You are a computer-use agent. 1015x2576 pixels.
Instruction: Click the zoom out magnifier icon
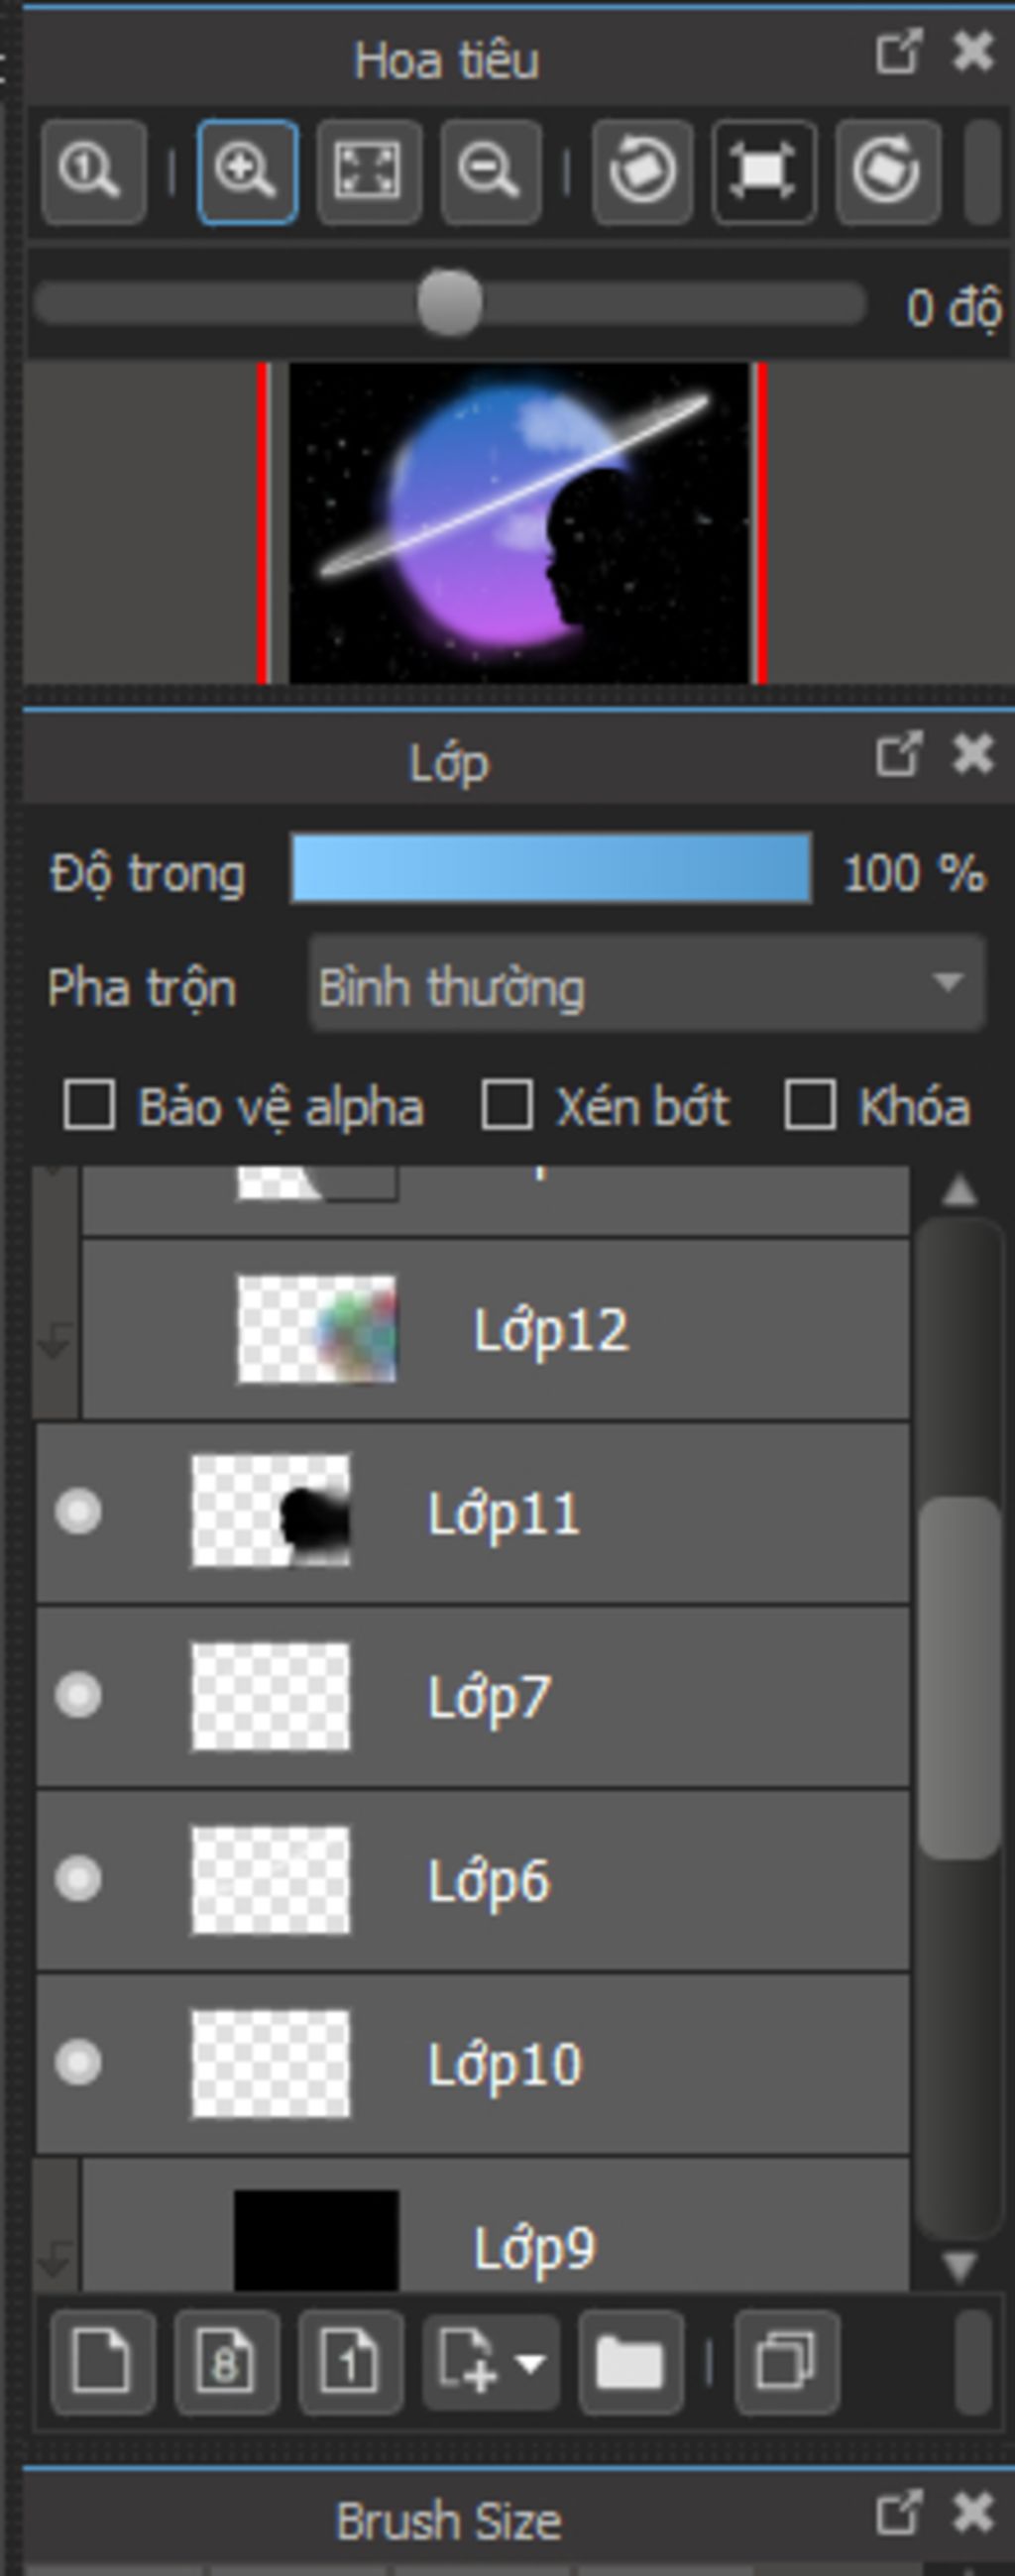click(491, 172)
